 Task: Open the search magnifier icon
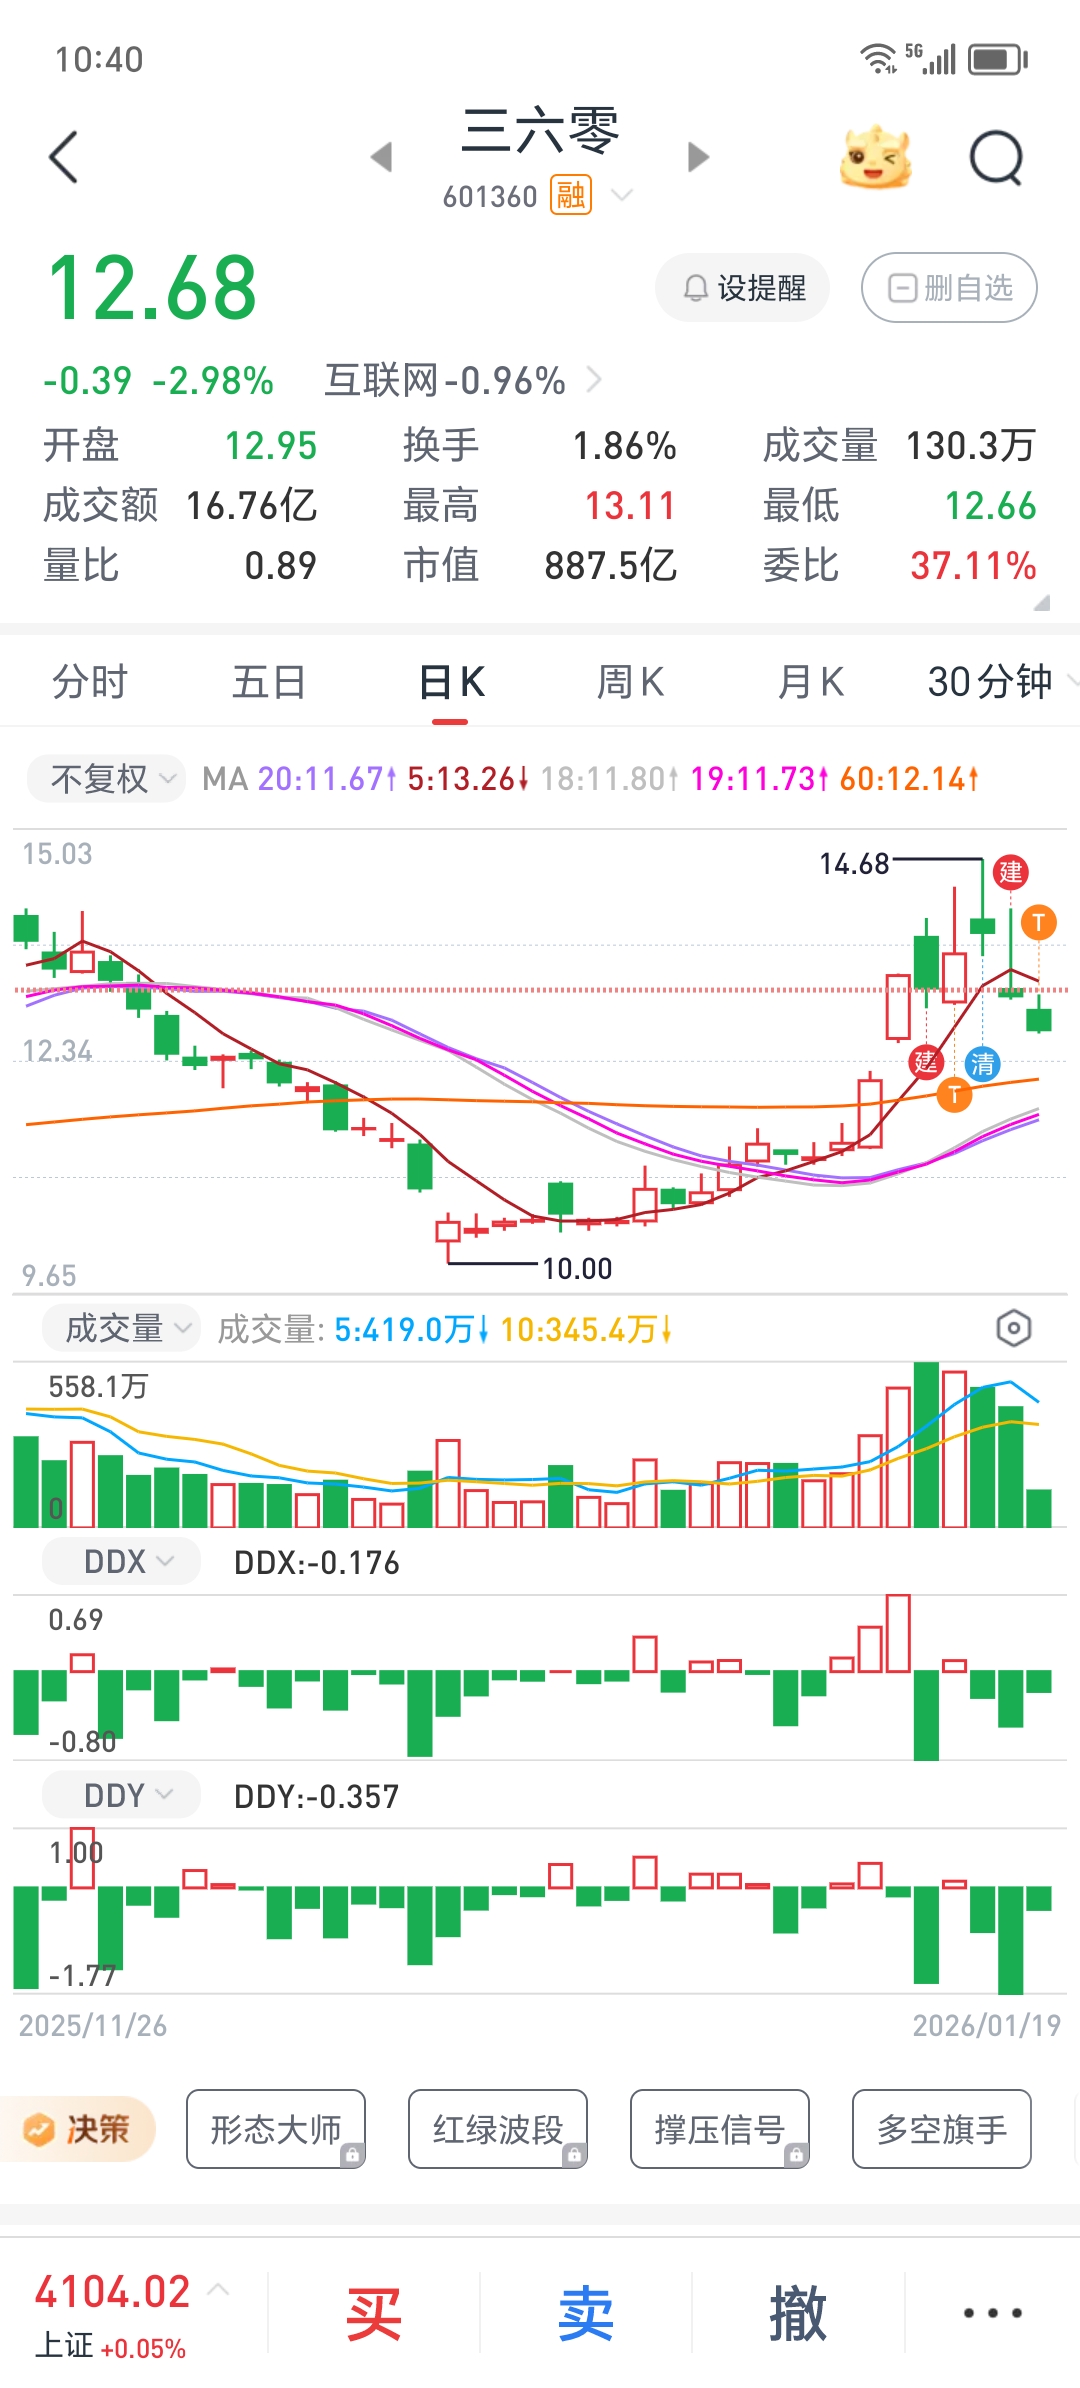[997, 158]
